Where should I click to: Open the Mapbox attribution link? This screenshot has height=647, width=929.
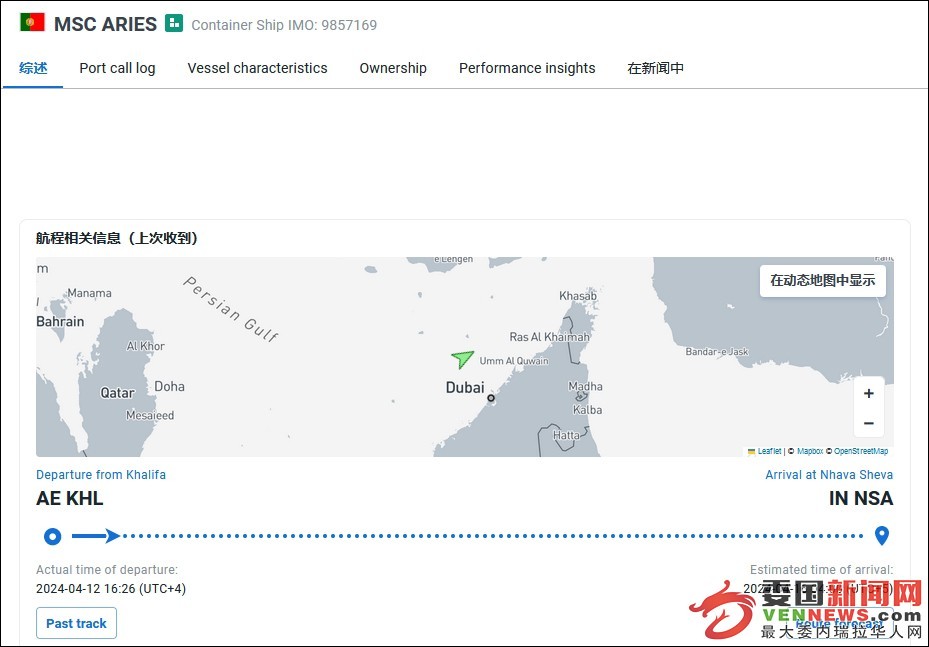(x=809, y=451)
